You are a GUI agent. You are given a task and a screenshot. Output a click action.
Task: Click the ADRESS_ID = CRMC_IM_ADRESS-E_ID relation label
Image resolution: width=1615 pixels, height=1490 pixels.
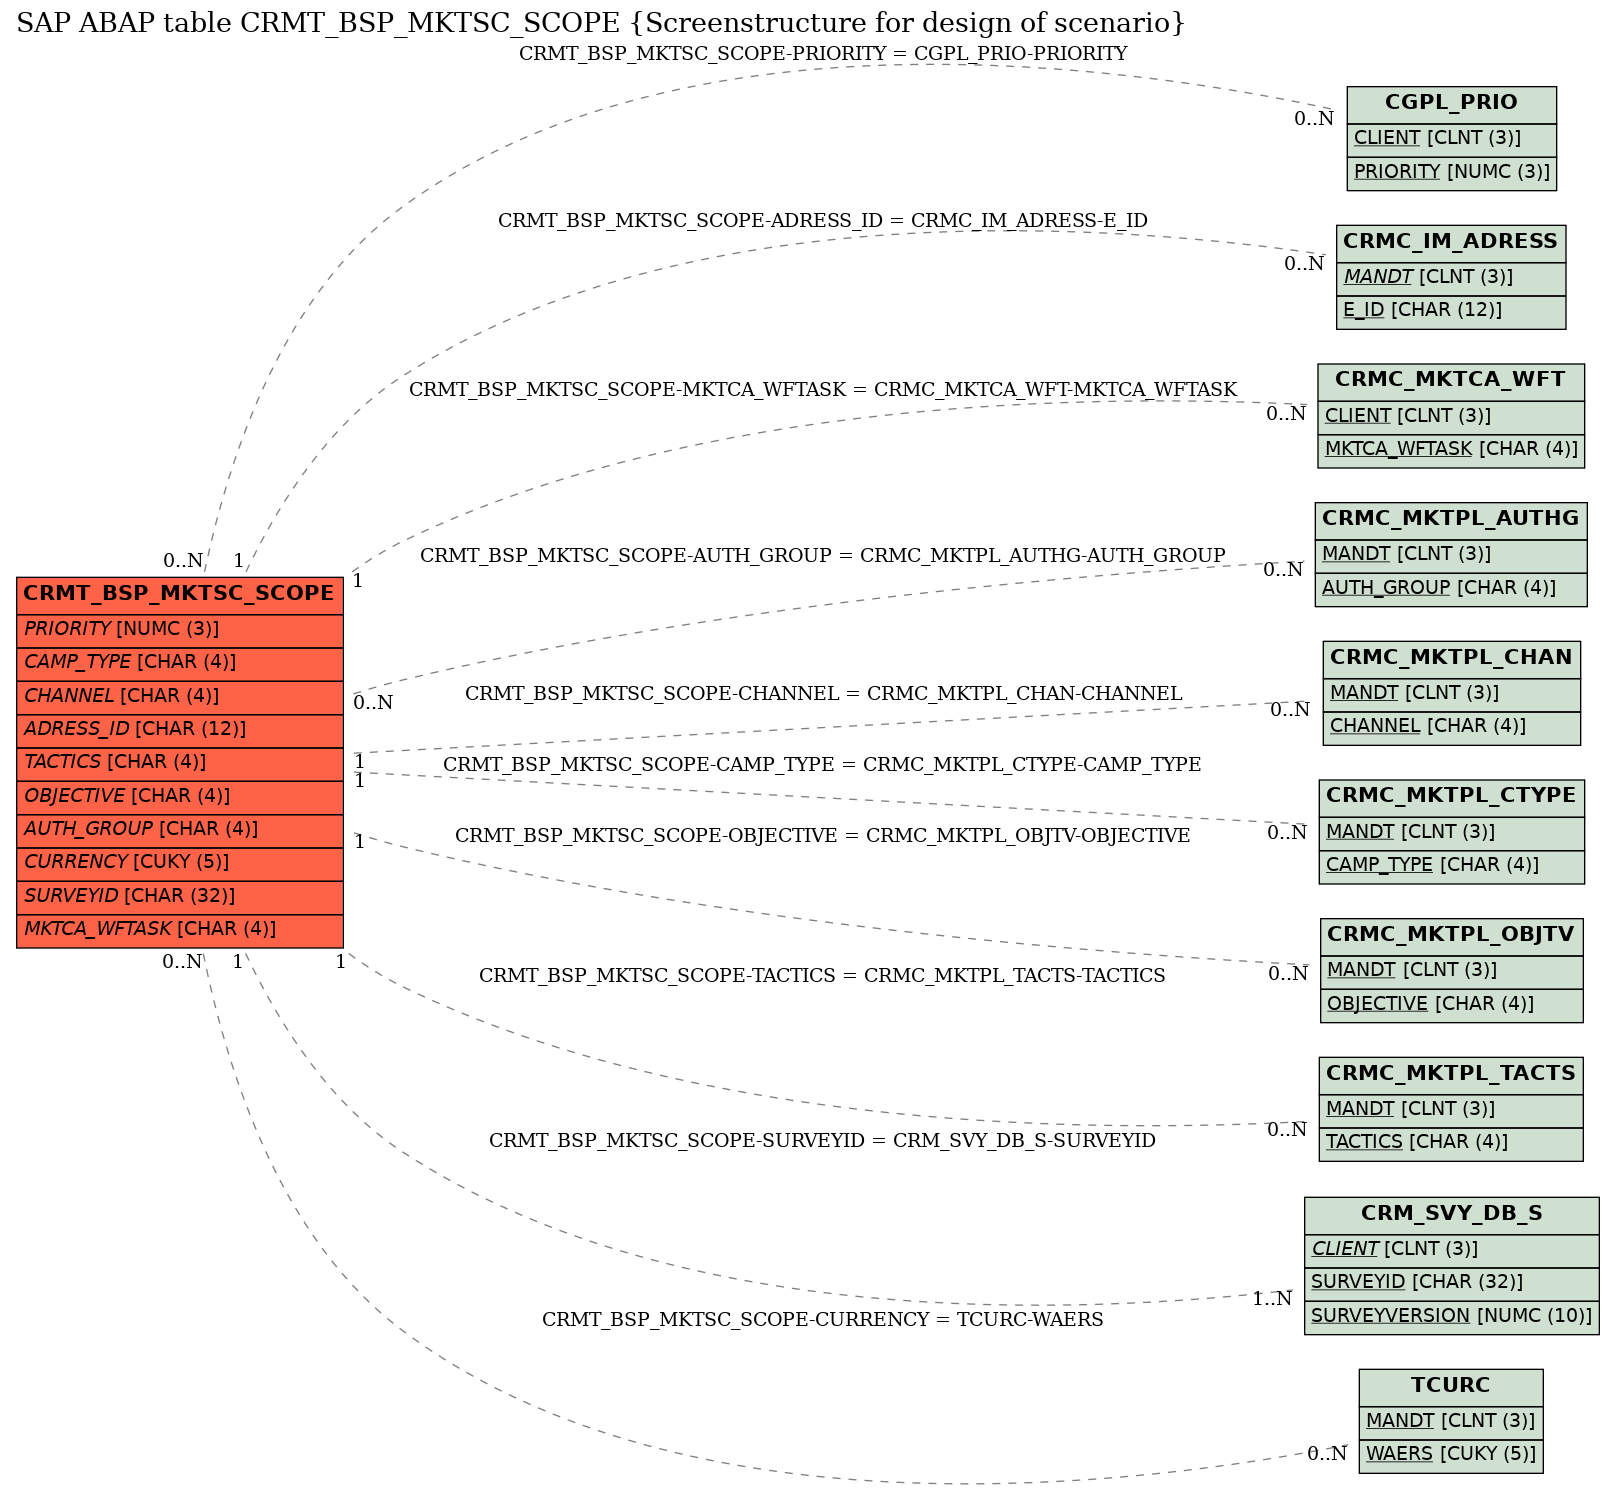pyautogui.click(x=823, y=221)
